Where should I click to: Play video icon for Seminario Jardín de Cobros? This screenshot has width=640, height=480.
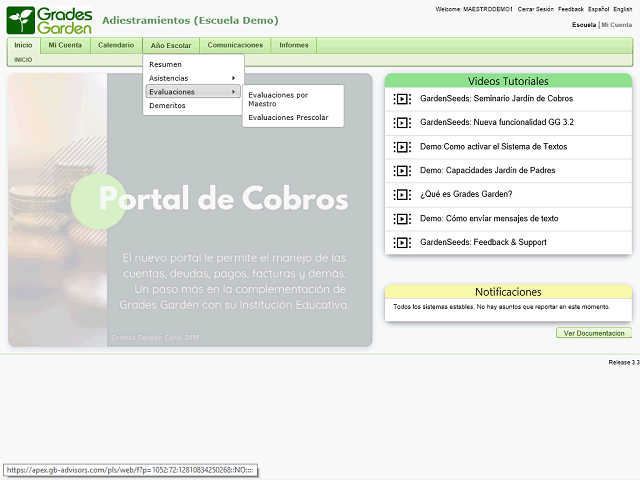(402, 99)
